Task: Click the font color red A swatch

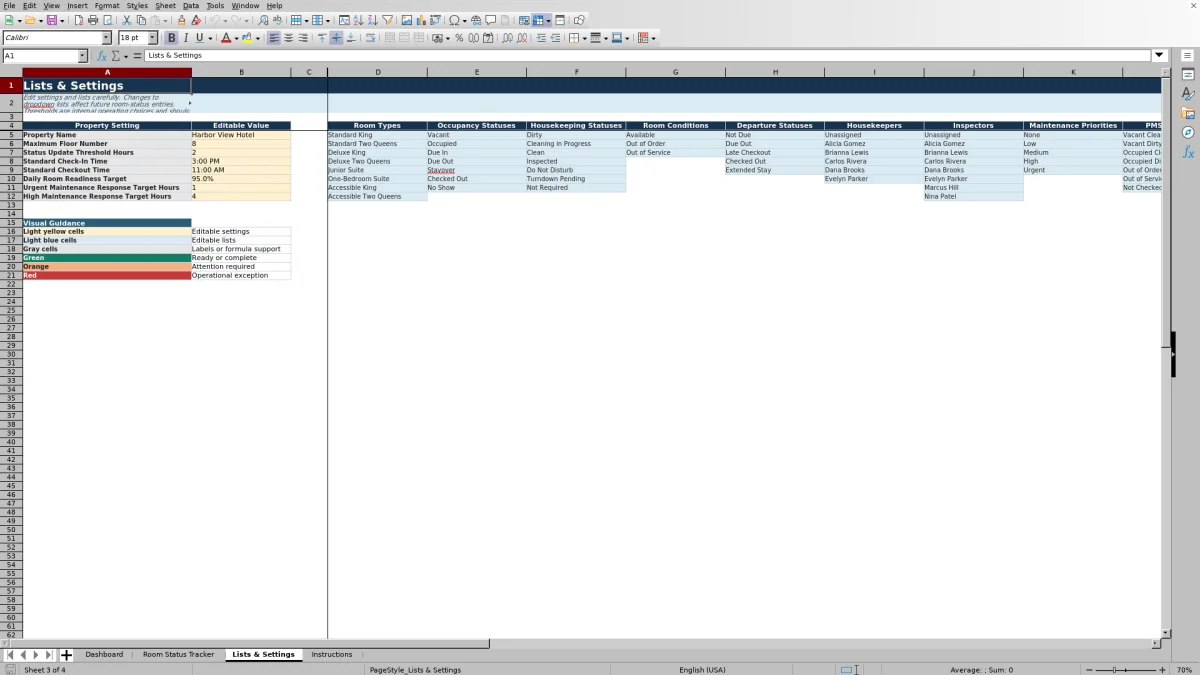Action: point(226,38)
